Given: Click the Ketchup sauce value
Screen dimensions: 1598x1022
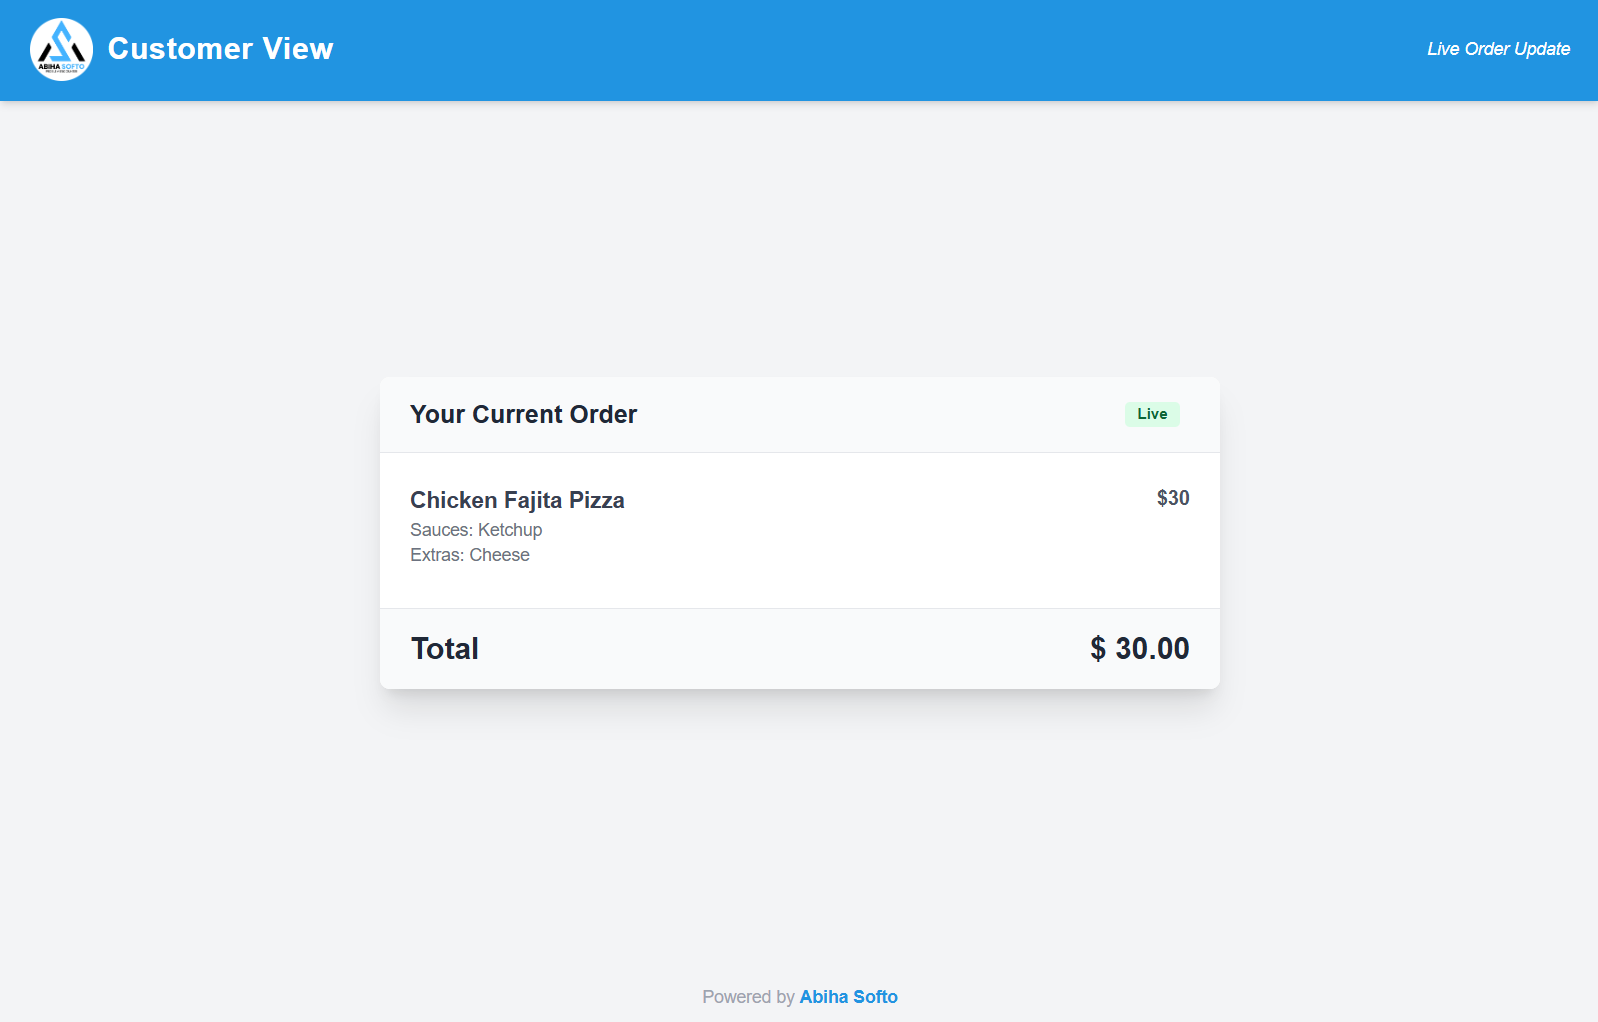Looking at the screenshot, I should 510,530.
